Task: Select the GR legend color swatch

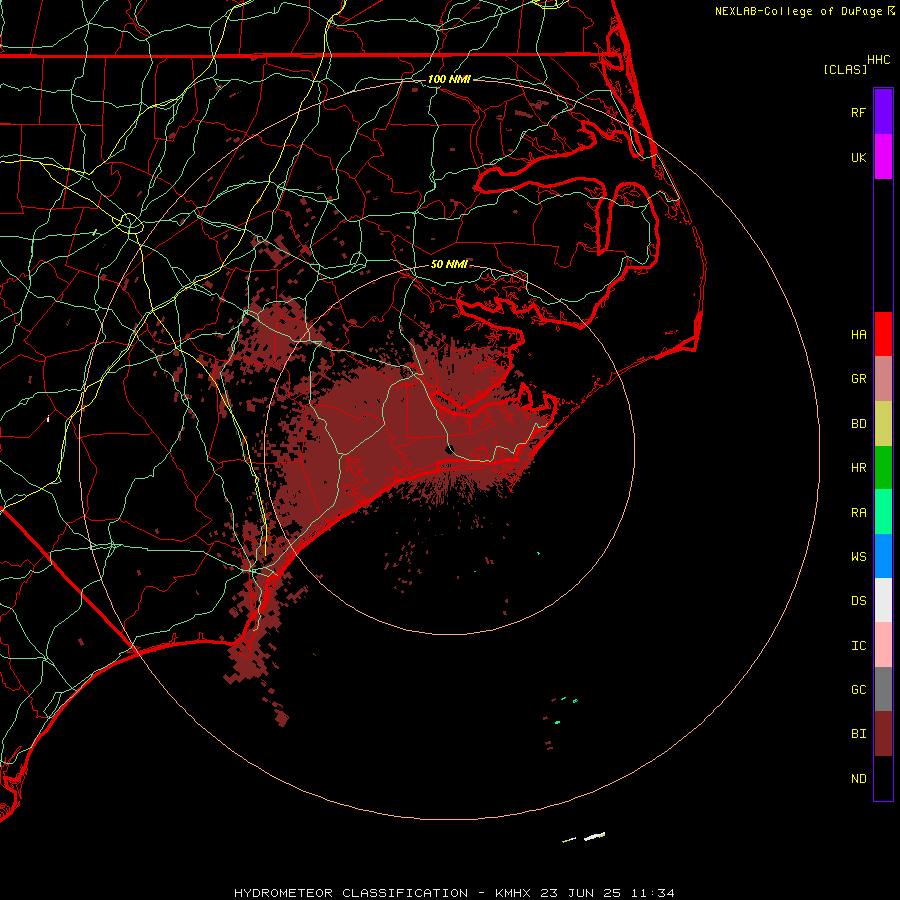Action: coord(883,379)
